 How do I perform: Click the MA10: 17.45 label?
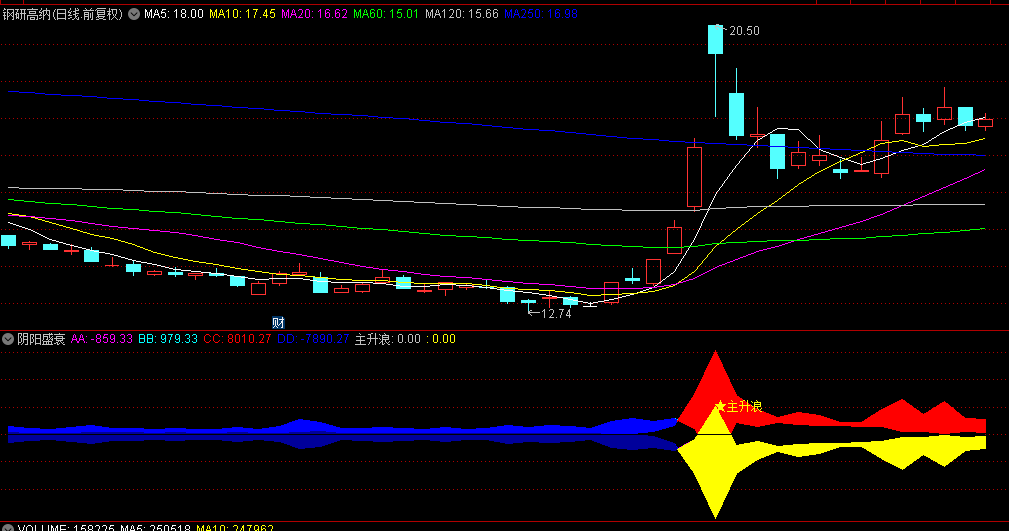point(242,14)
